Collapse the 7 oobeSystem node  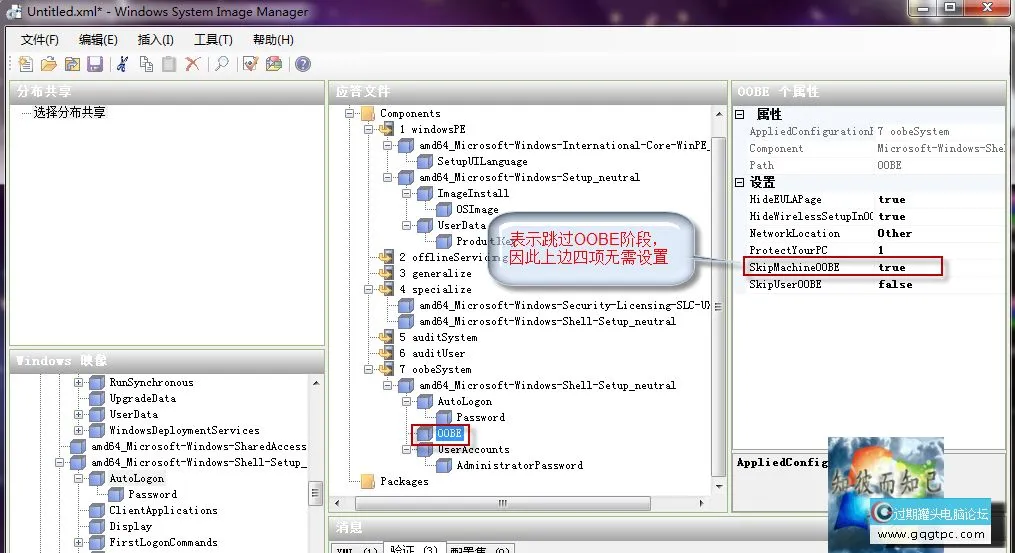click(368, 369)
